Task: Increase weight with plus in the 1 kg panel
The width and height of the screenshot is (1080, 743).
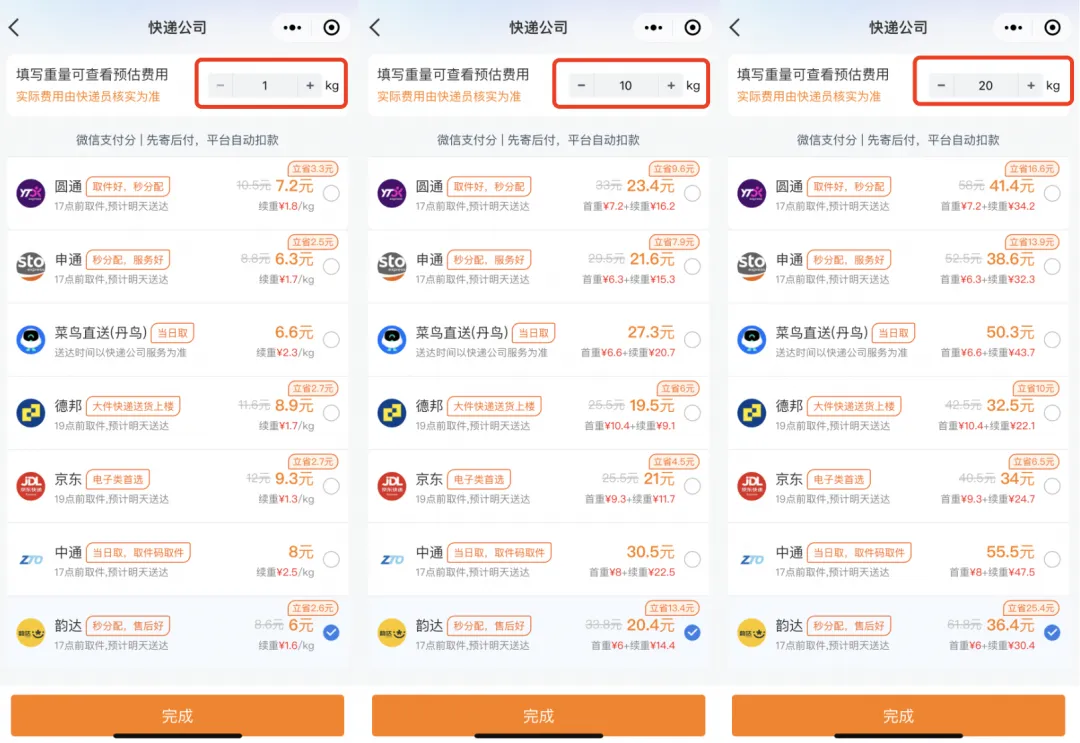Action: click(x=310, y=85)
